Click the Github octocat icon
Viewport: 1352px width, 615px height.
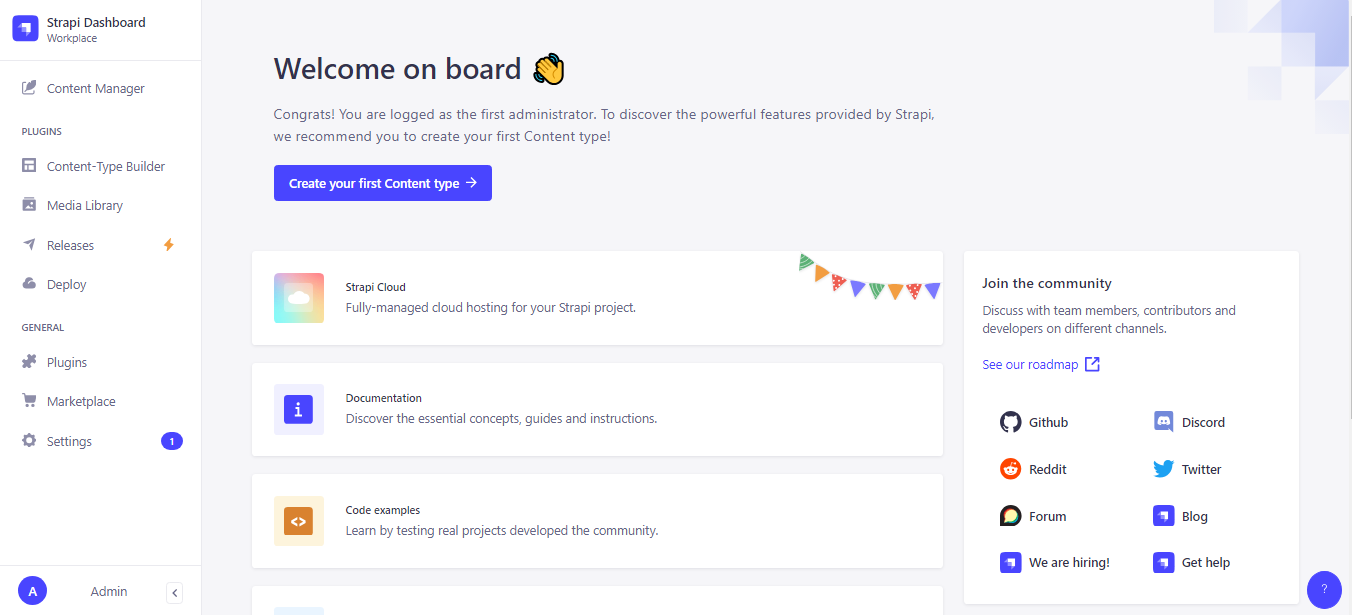tap(1010, 422)
